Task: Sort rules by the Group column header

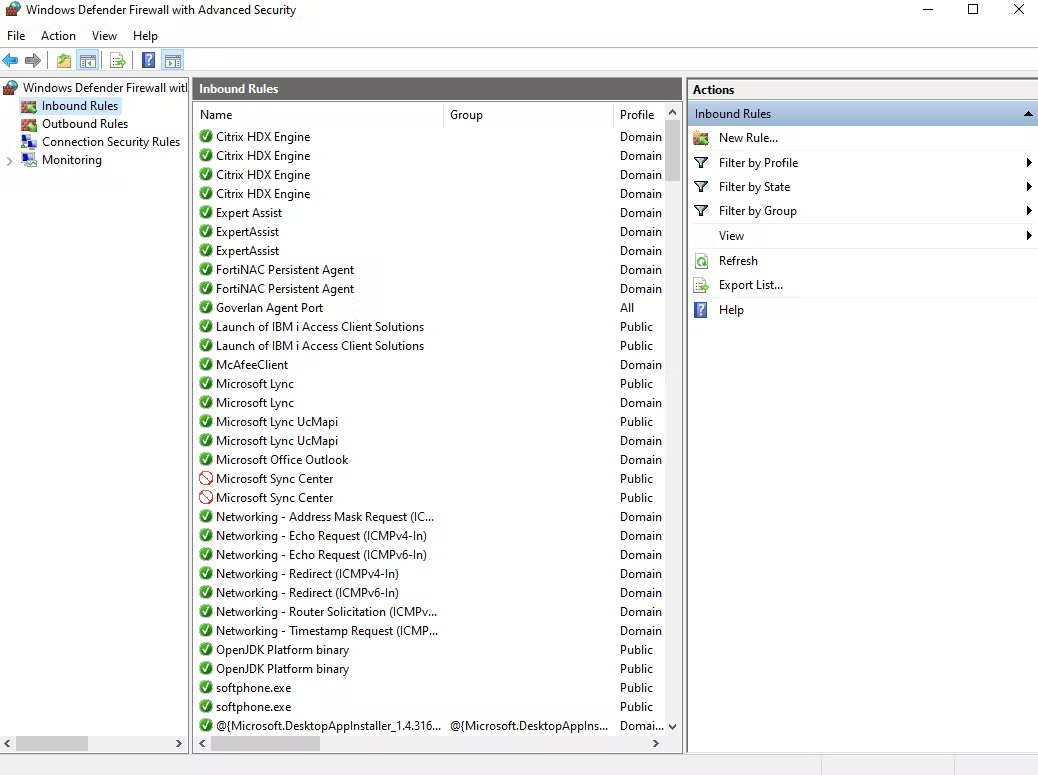Action: (528, 114)
